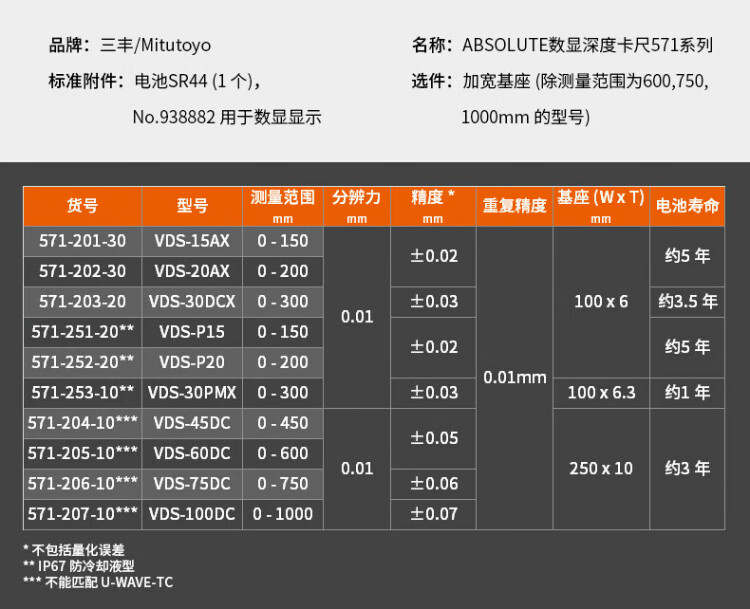Select model VDS-P20 cell
Image resolution: width=750 pixels, height=609 pixels.
tap(192, 362)
